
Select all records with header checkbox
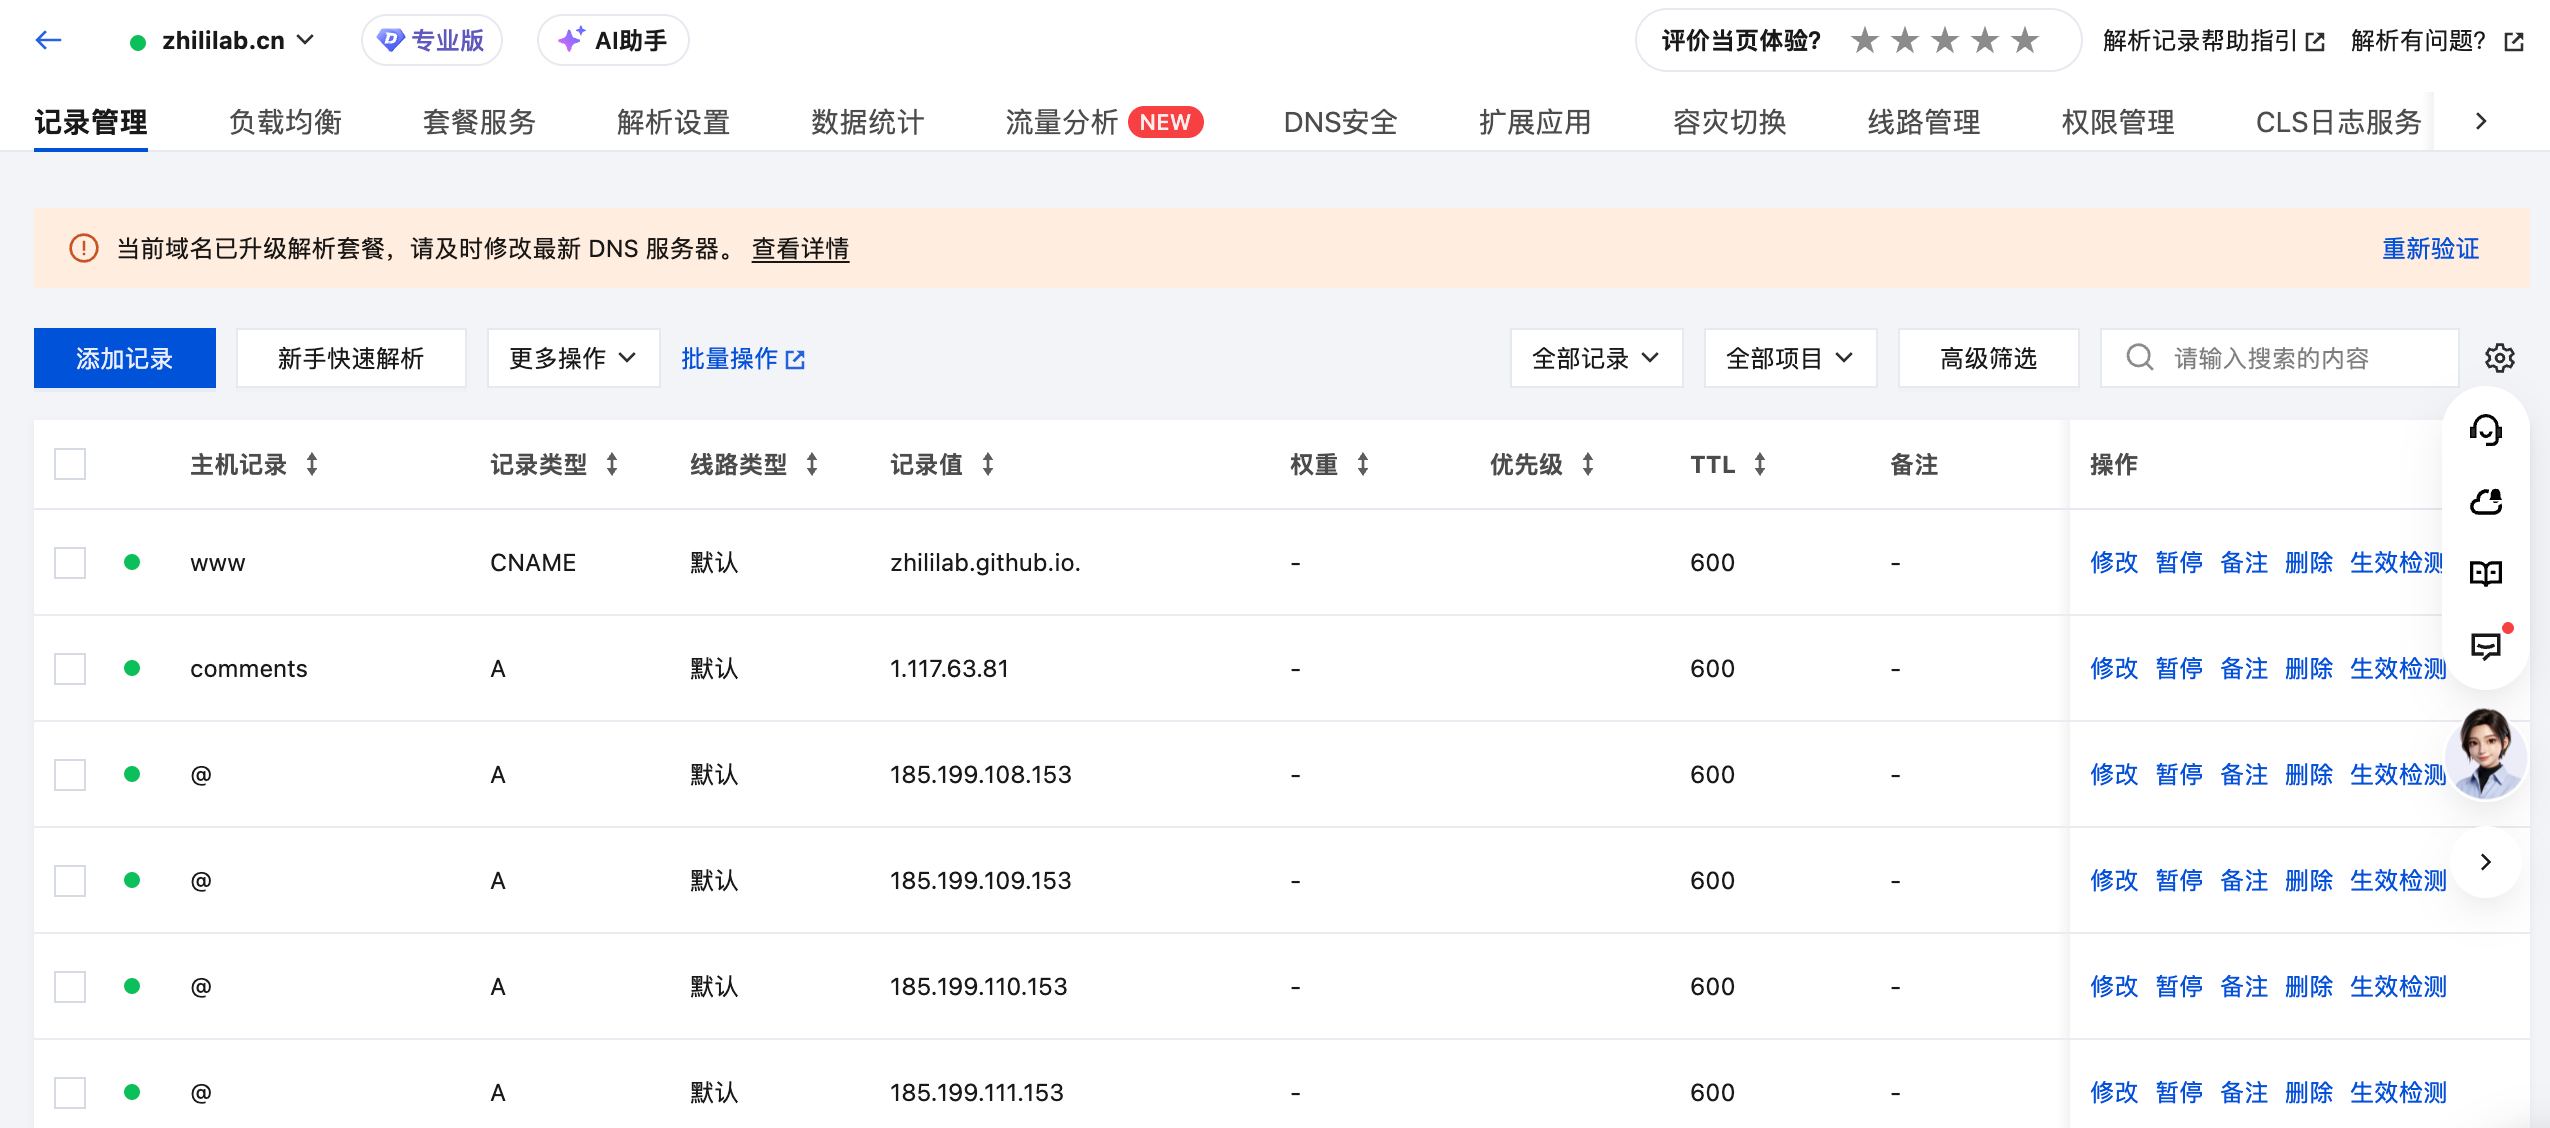70,464
